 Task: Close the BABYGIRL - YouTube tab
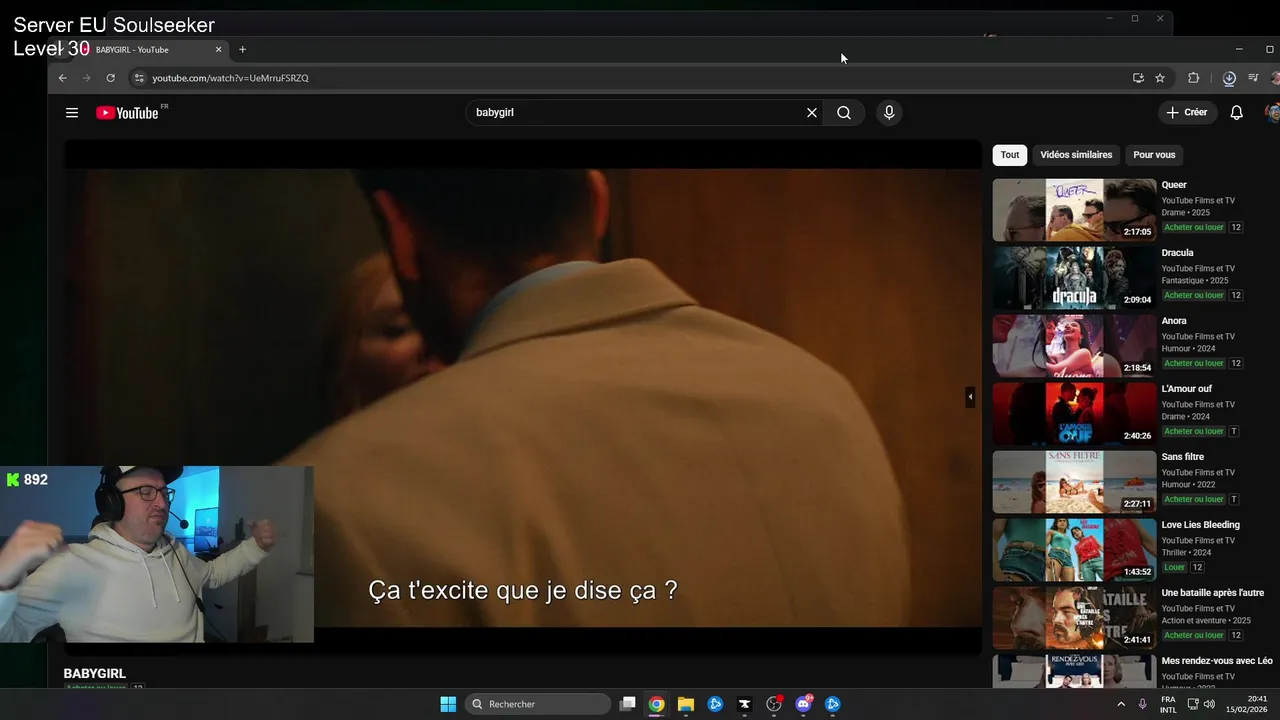(218, 50)
